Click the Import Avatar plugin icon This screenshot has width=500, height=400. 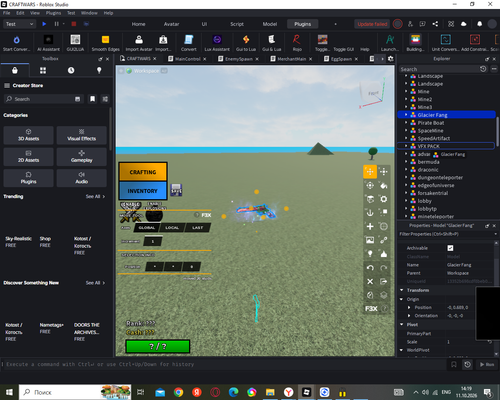tap(139, 43)
